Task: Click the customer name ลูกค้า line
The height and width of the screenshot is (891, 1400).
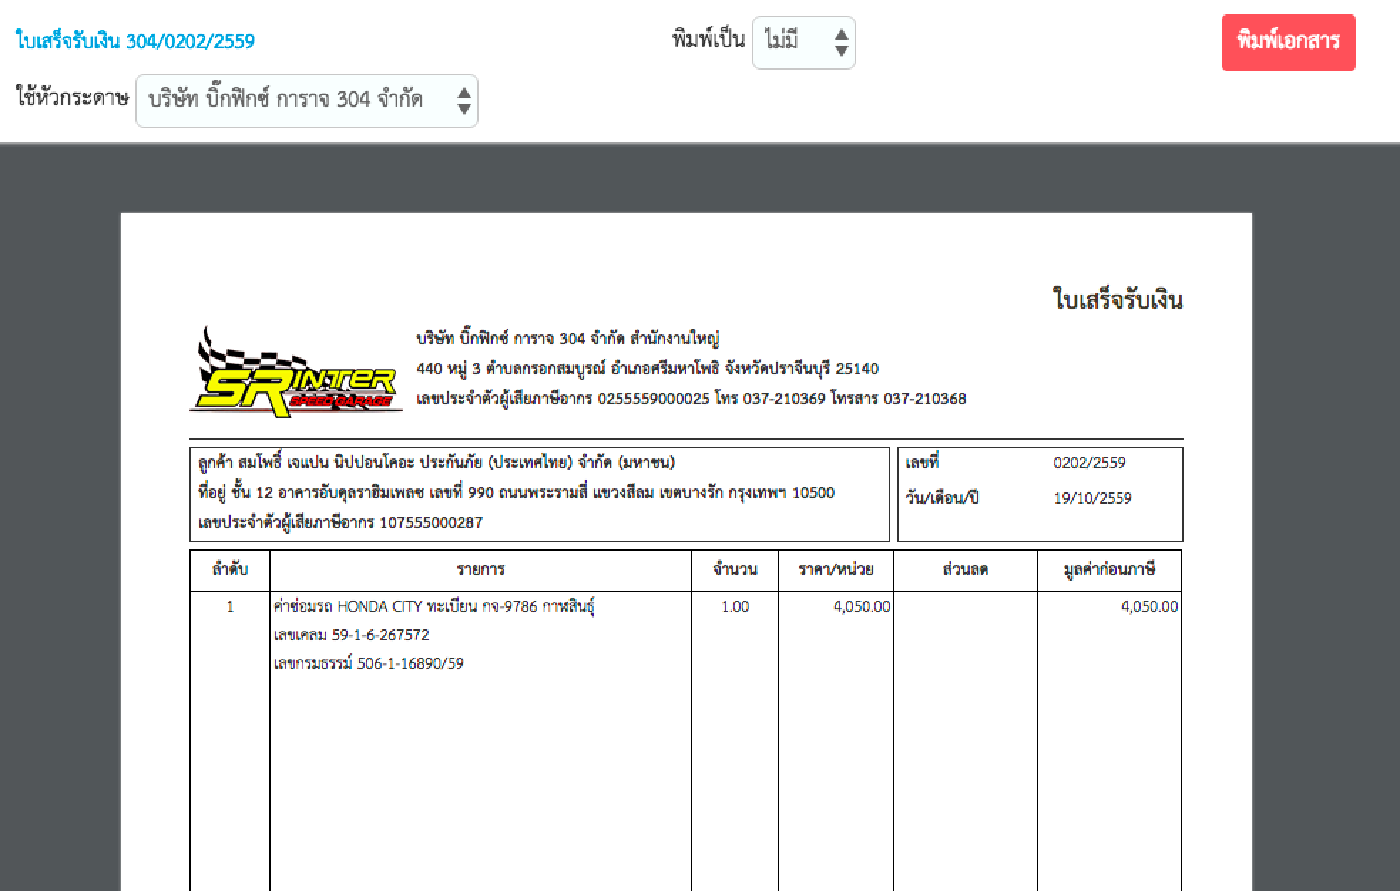Action: coord(436,462)
